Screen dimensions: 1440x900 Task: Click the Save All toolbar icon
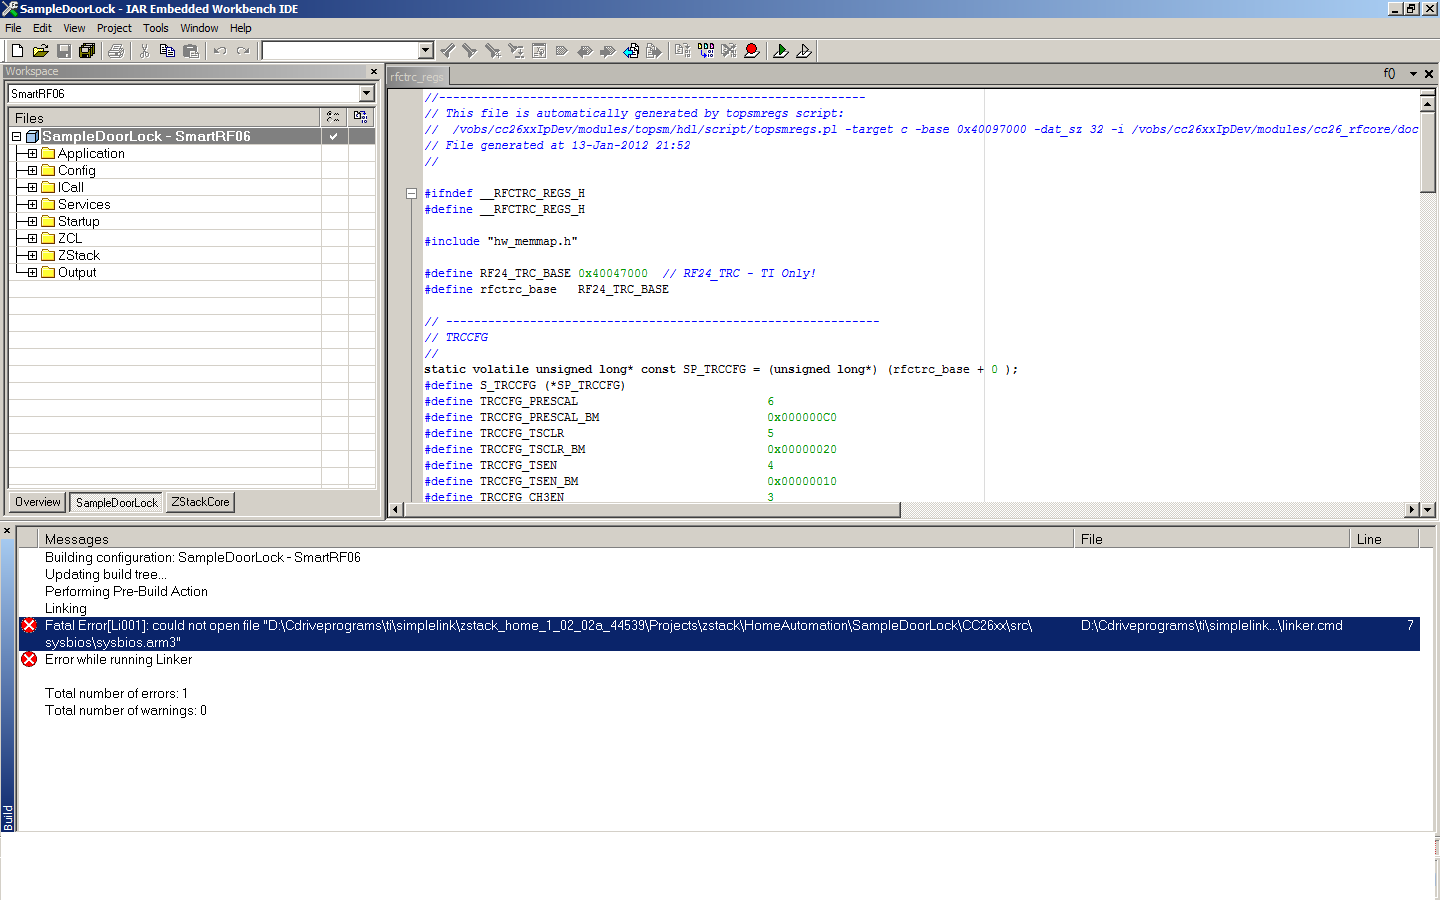click(x=87, y=51)
